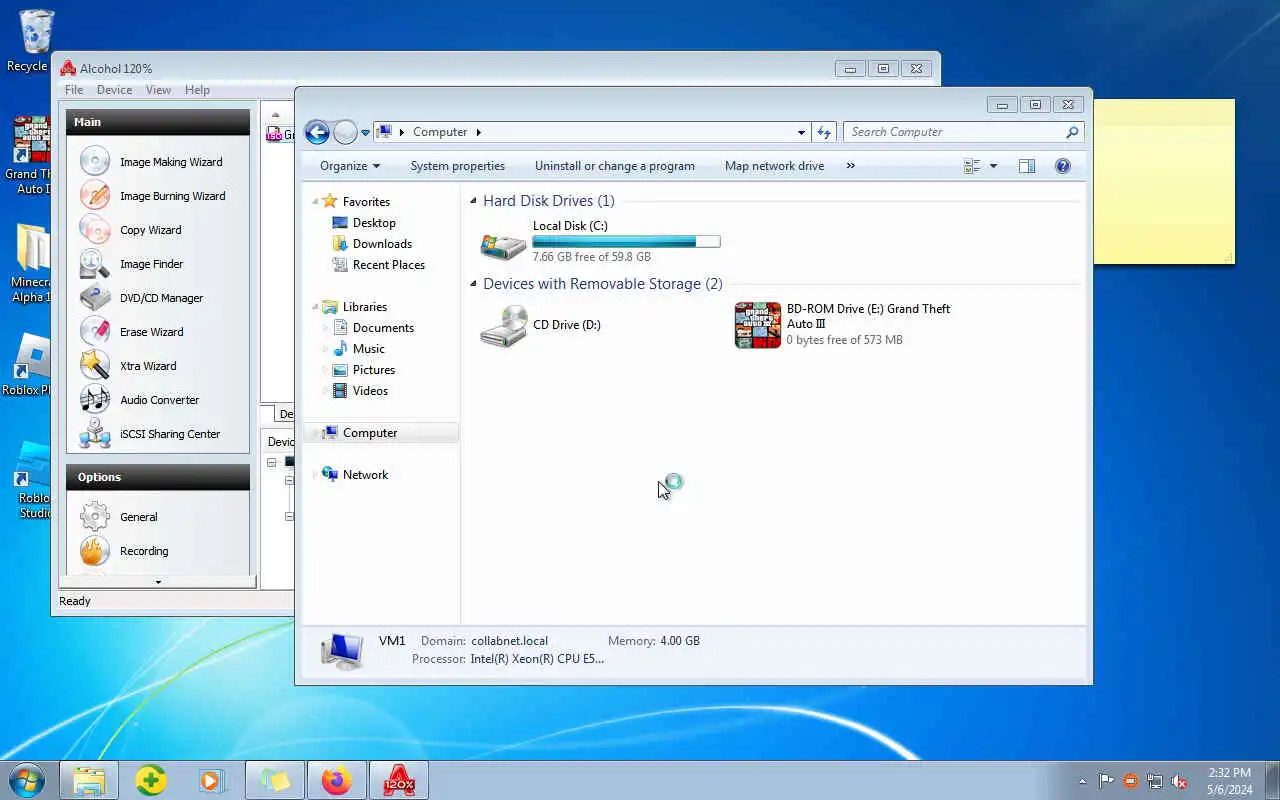Image resolution: width=1280 pixels, height=800 pixels.
Task: Select BD-ROM Drive (E:) Grand Theft Auto III
Action: click(844, 325)
